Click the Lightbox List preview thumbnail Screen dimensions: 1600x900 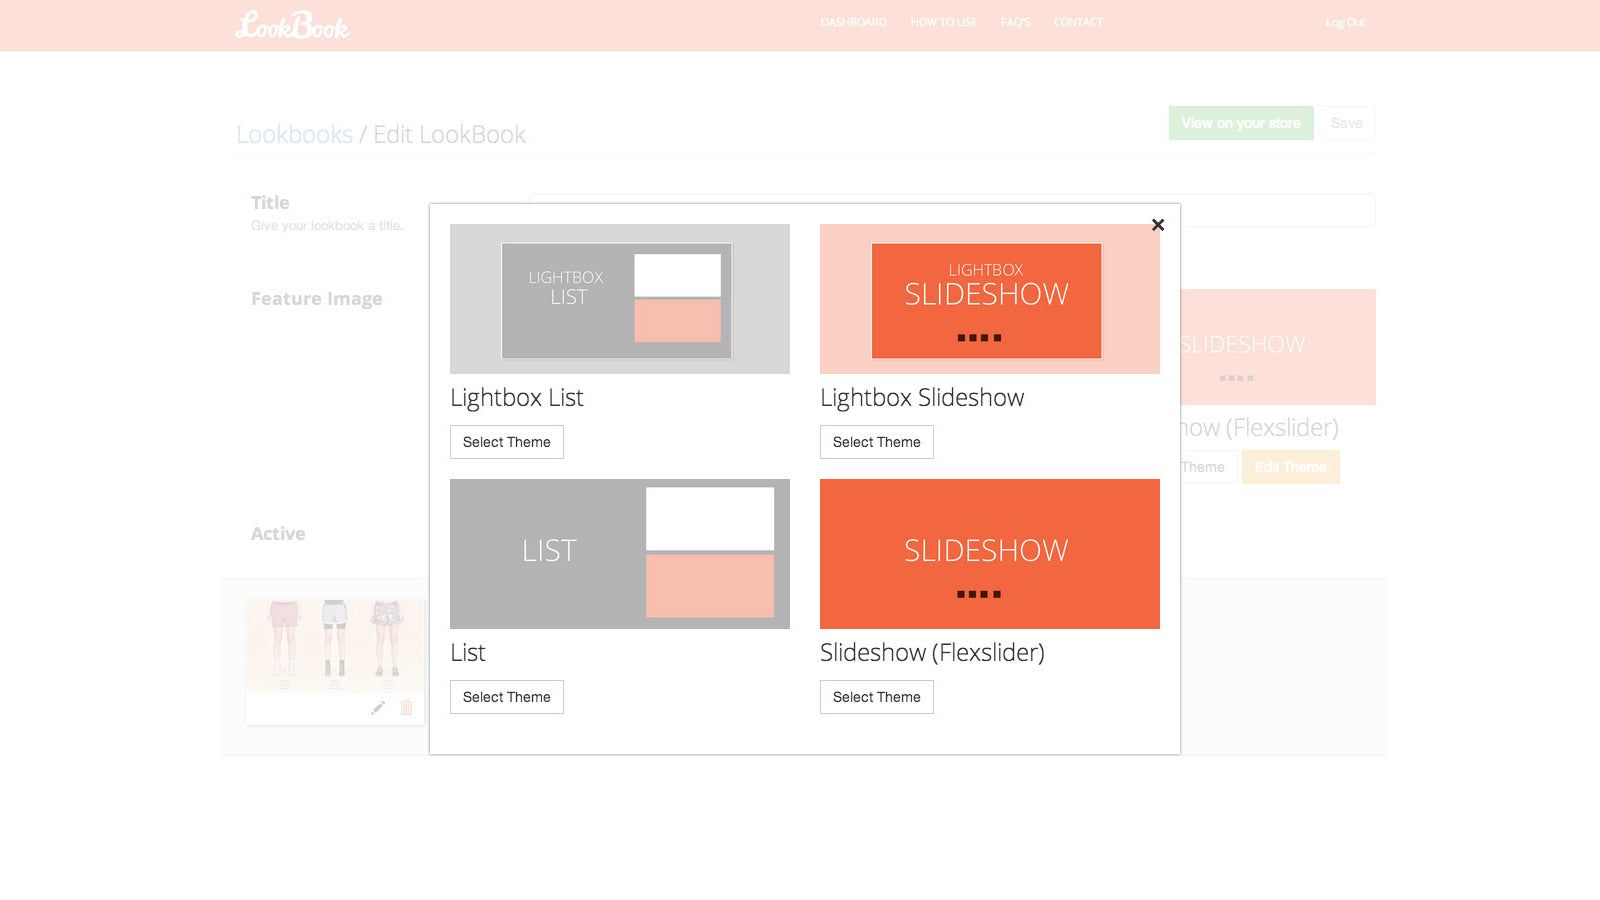(619, 298)
